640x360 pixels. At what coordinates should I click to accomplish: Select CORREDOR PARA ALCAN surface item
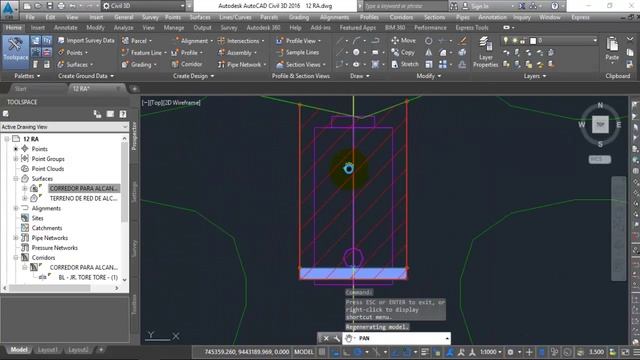click(84, 189)
